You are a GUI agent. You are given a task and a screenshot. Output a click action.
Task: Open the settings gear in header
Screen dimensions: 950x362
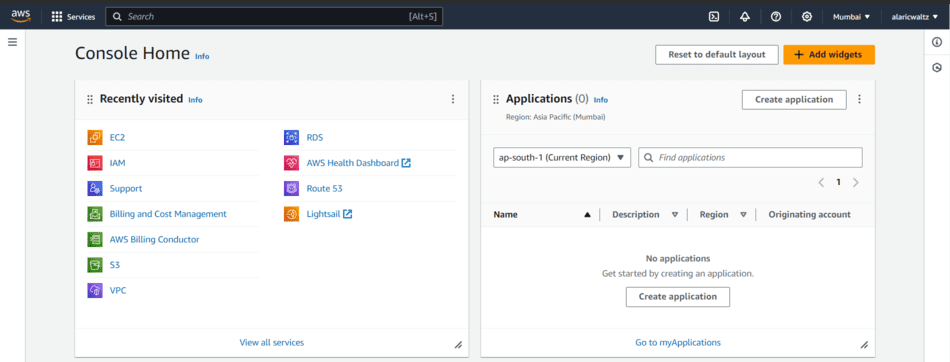806,17
